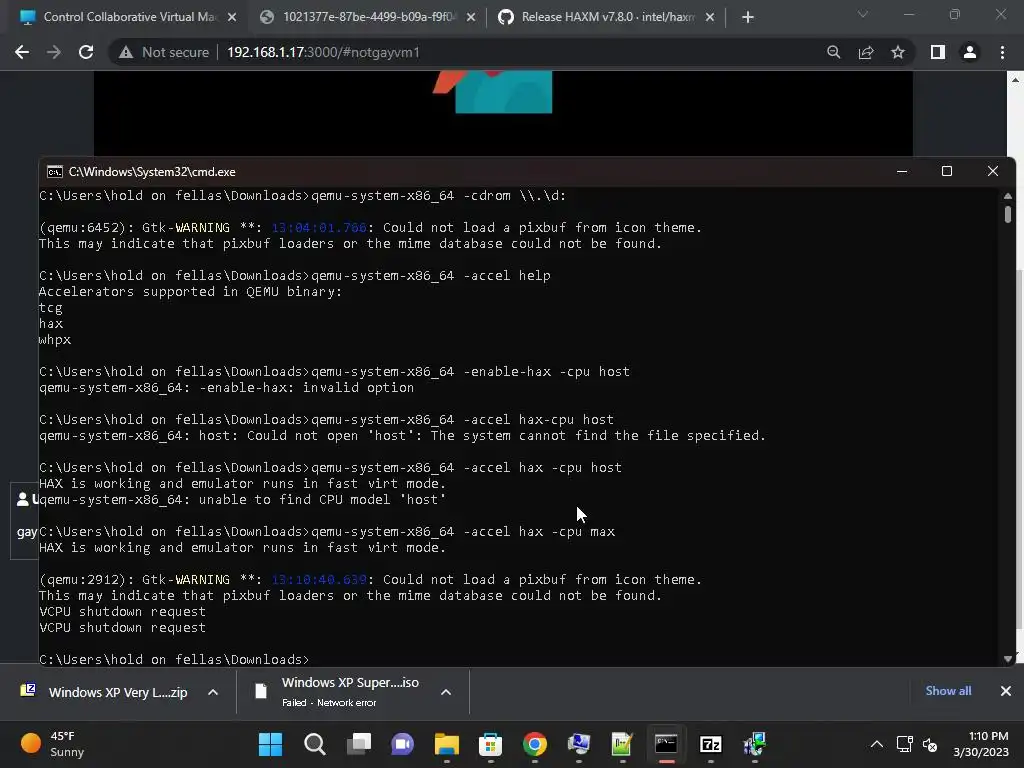Image resolution: width=1024 pixels, height=768 pixels.
Task: Click the browser page scrollbar up arrow
Action: pos(1015,80)
